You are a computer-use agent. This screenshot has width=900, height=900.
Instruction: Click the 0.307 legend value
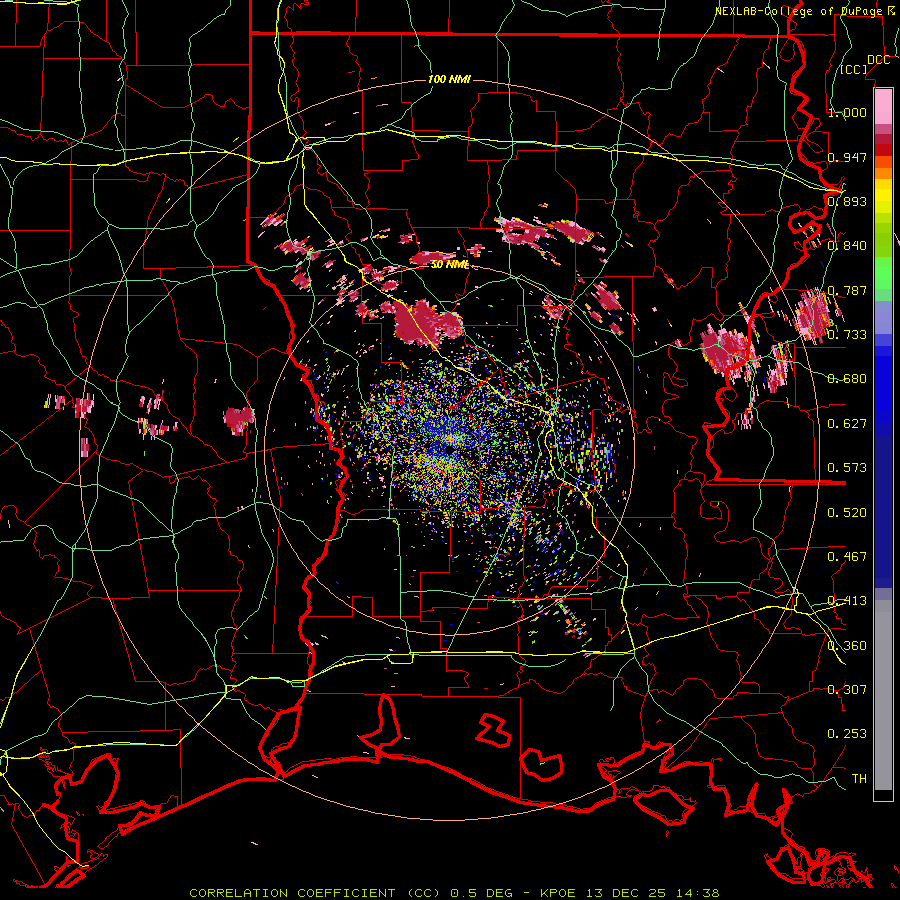pos(847,690)
